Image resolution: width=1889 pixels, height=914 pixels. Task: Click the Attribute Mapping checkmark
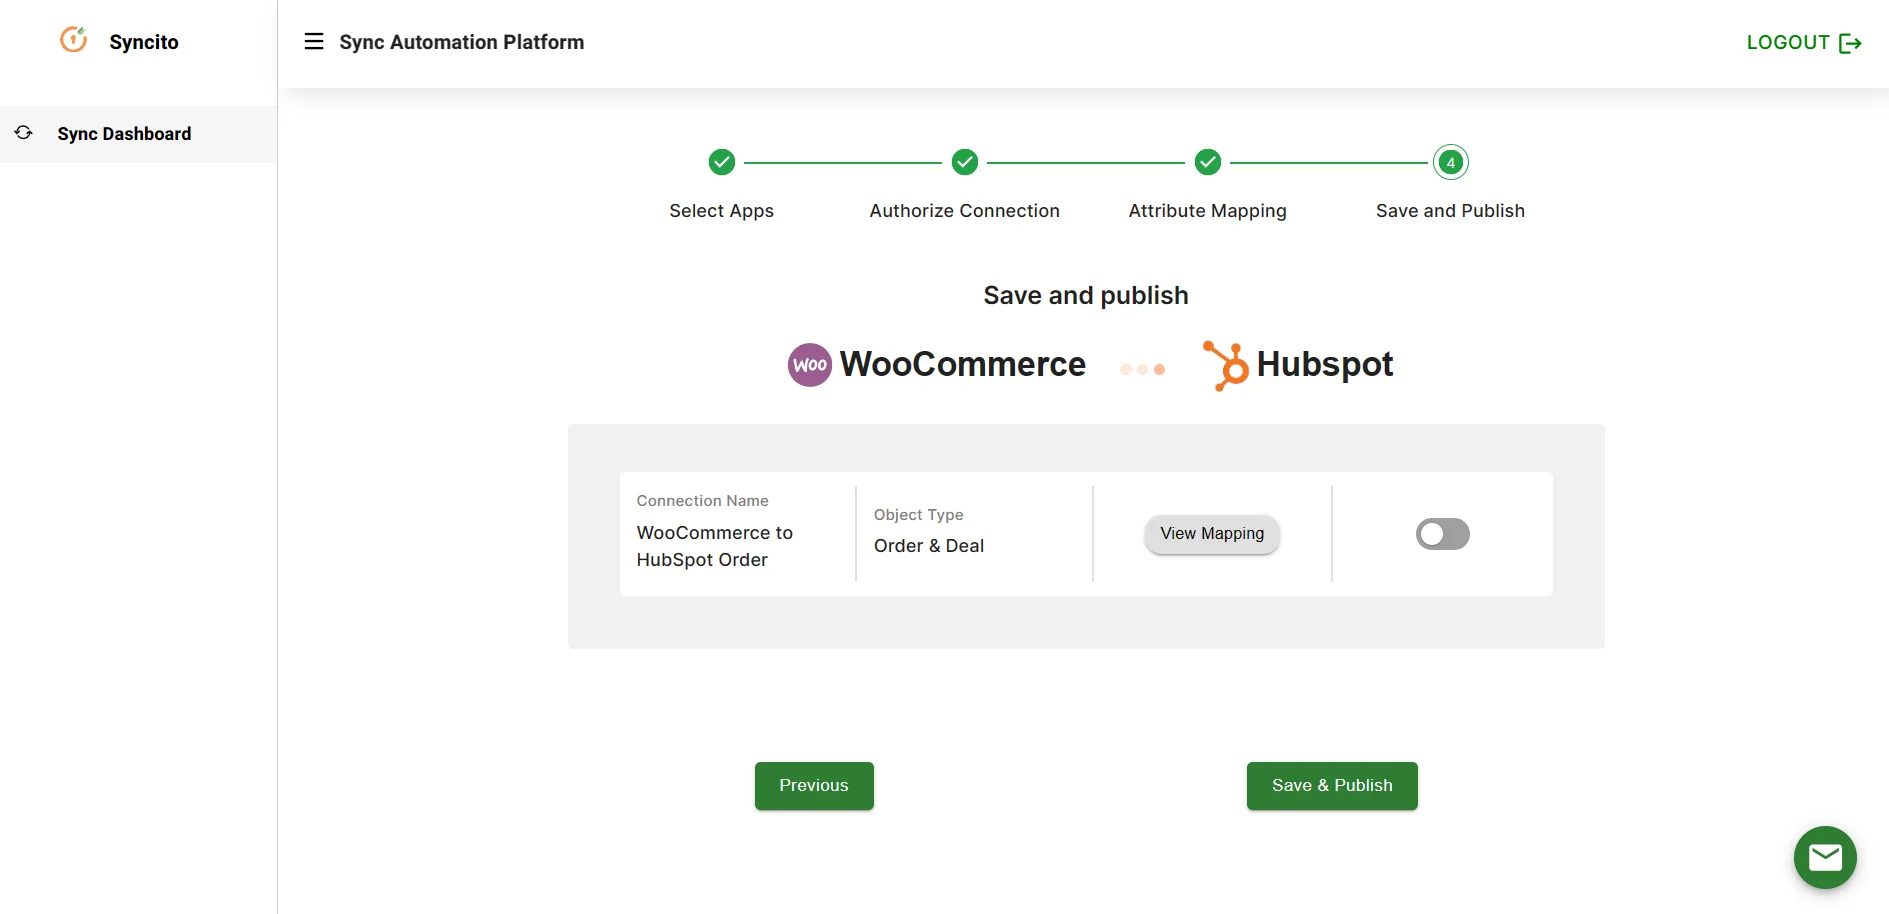(1207, 162)
